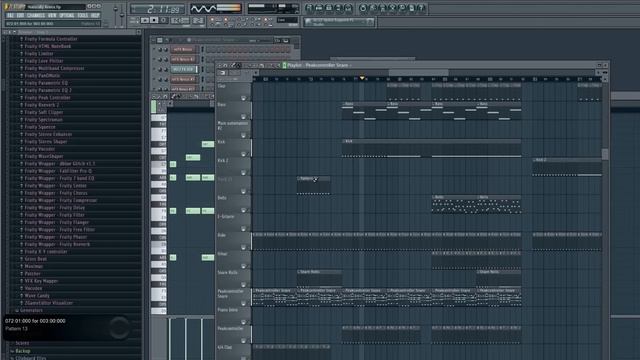Image resolution: width=640 pixels, height=360 pixels.
Task: Select Fruity Vocoder in browser
Action: click(x=40, y=149)
